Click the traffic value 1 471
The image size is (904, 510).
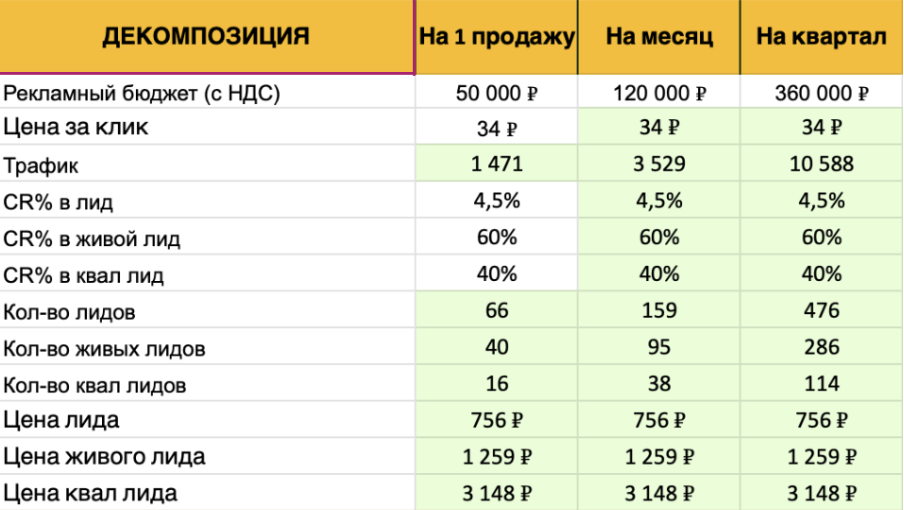click(x=496, y=165)
